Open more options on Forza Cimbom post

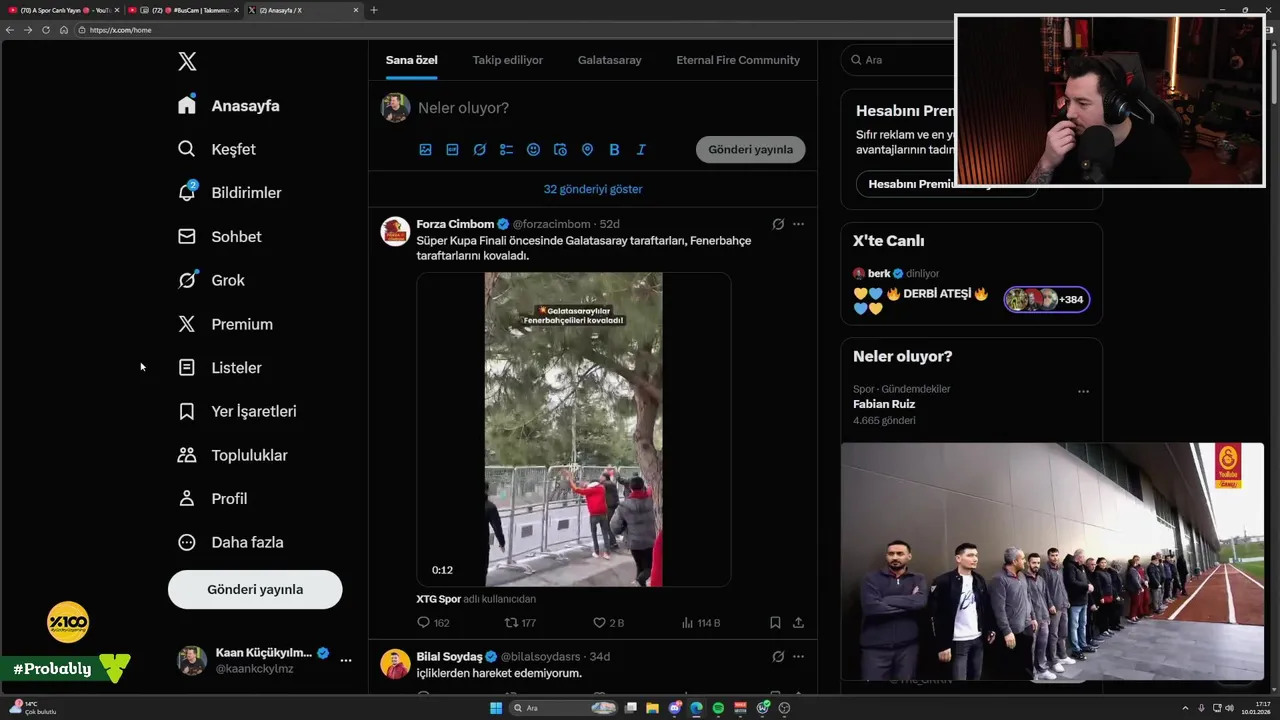pyautogui.click(x=798, y=224)
